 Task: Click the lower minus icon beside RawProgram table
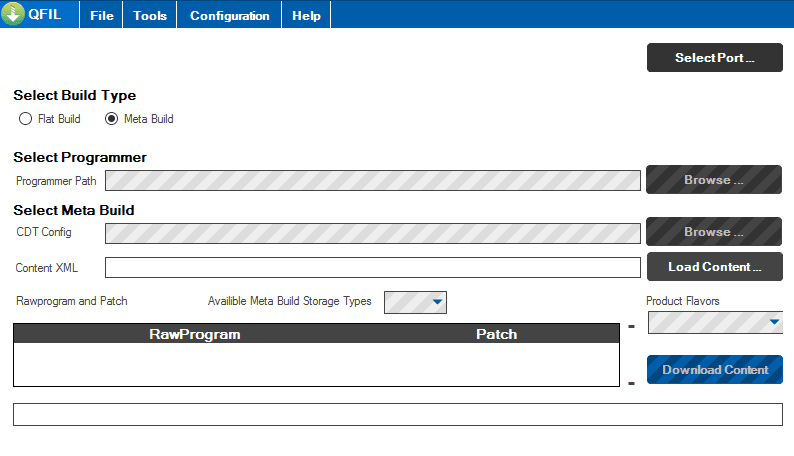point(631,384)
